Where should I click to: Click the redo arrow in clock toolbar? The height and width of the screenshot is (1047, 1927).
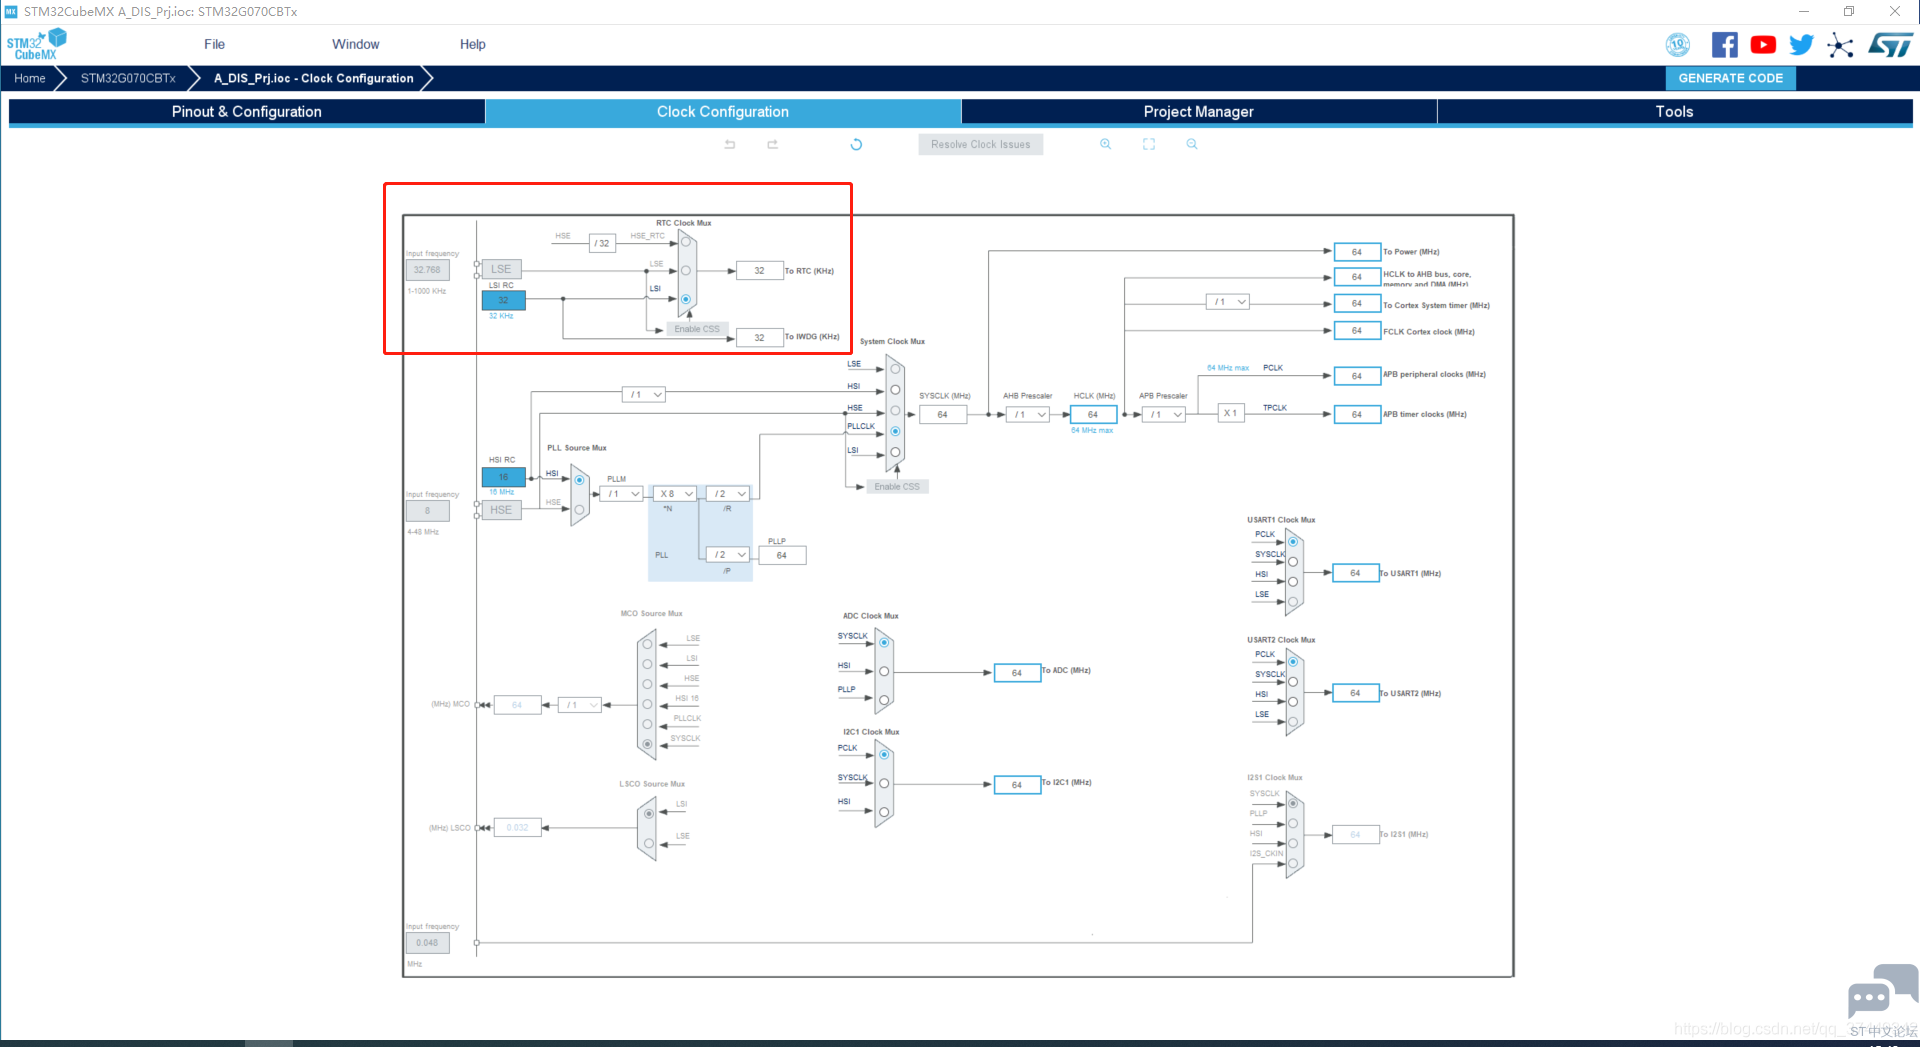click(x=772, y=144)
